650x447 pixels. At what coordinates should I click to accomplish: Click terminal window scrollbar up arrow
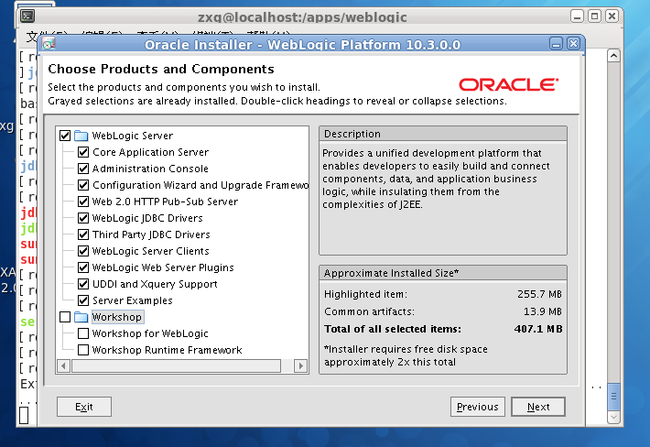[614, 56]
